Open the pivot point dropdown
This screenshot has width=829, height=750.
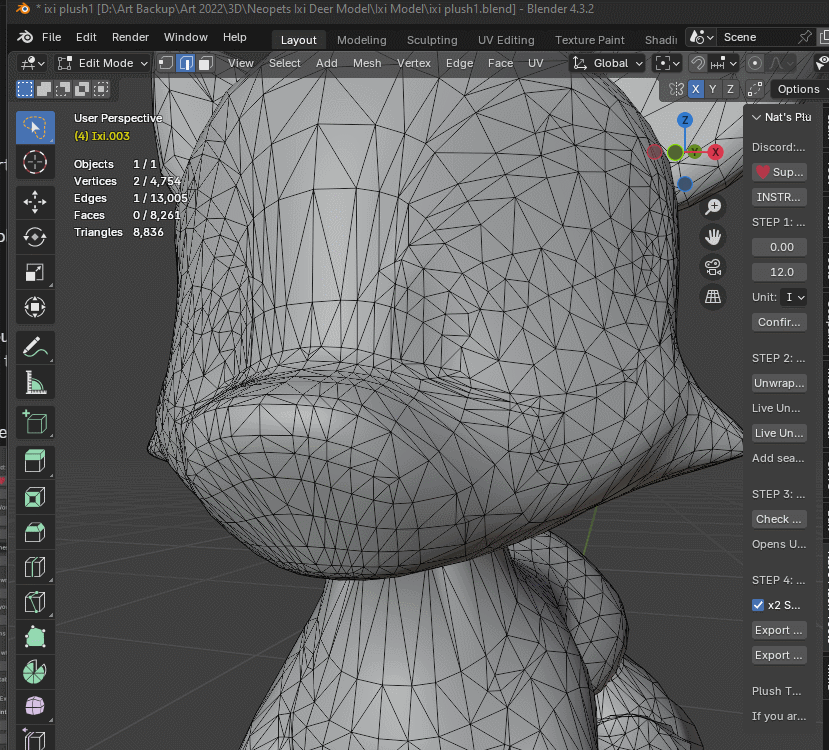667,63
